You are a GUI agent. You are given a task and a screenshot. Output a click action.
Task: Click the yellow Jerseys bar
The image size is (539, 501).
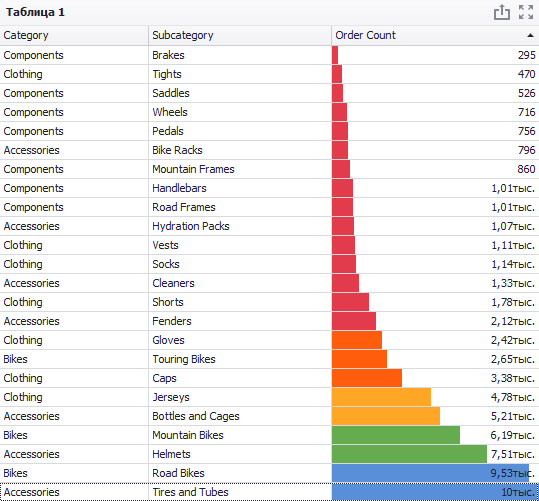tap(382, 397)
